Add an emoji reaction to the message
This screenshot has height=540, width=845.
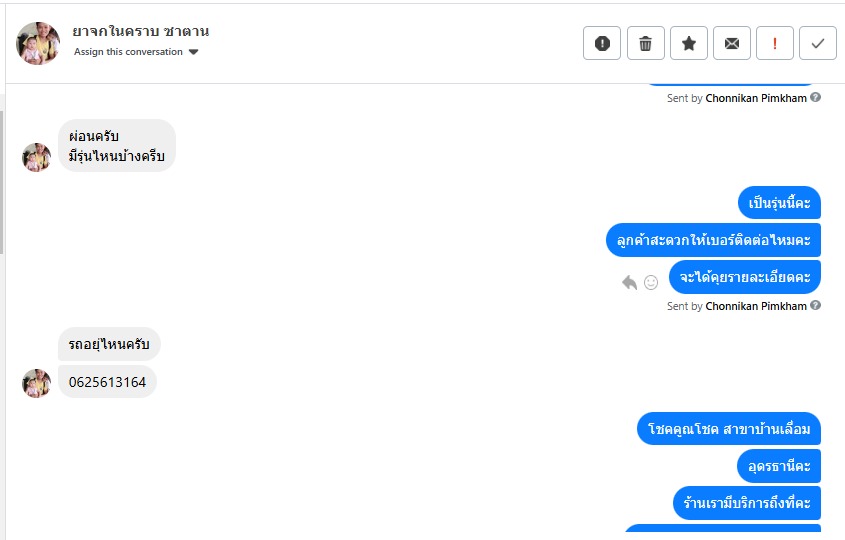(651, 282)
